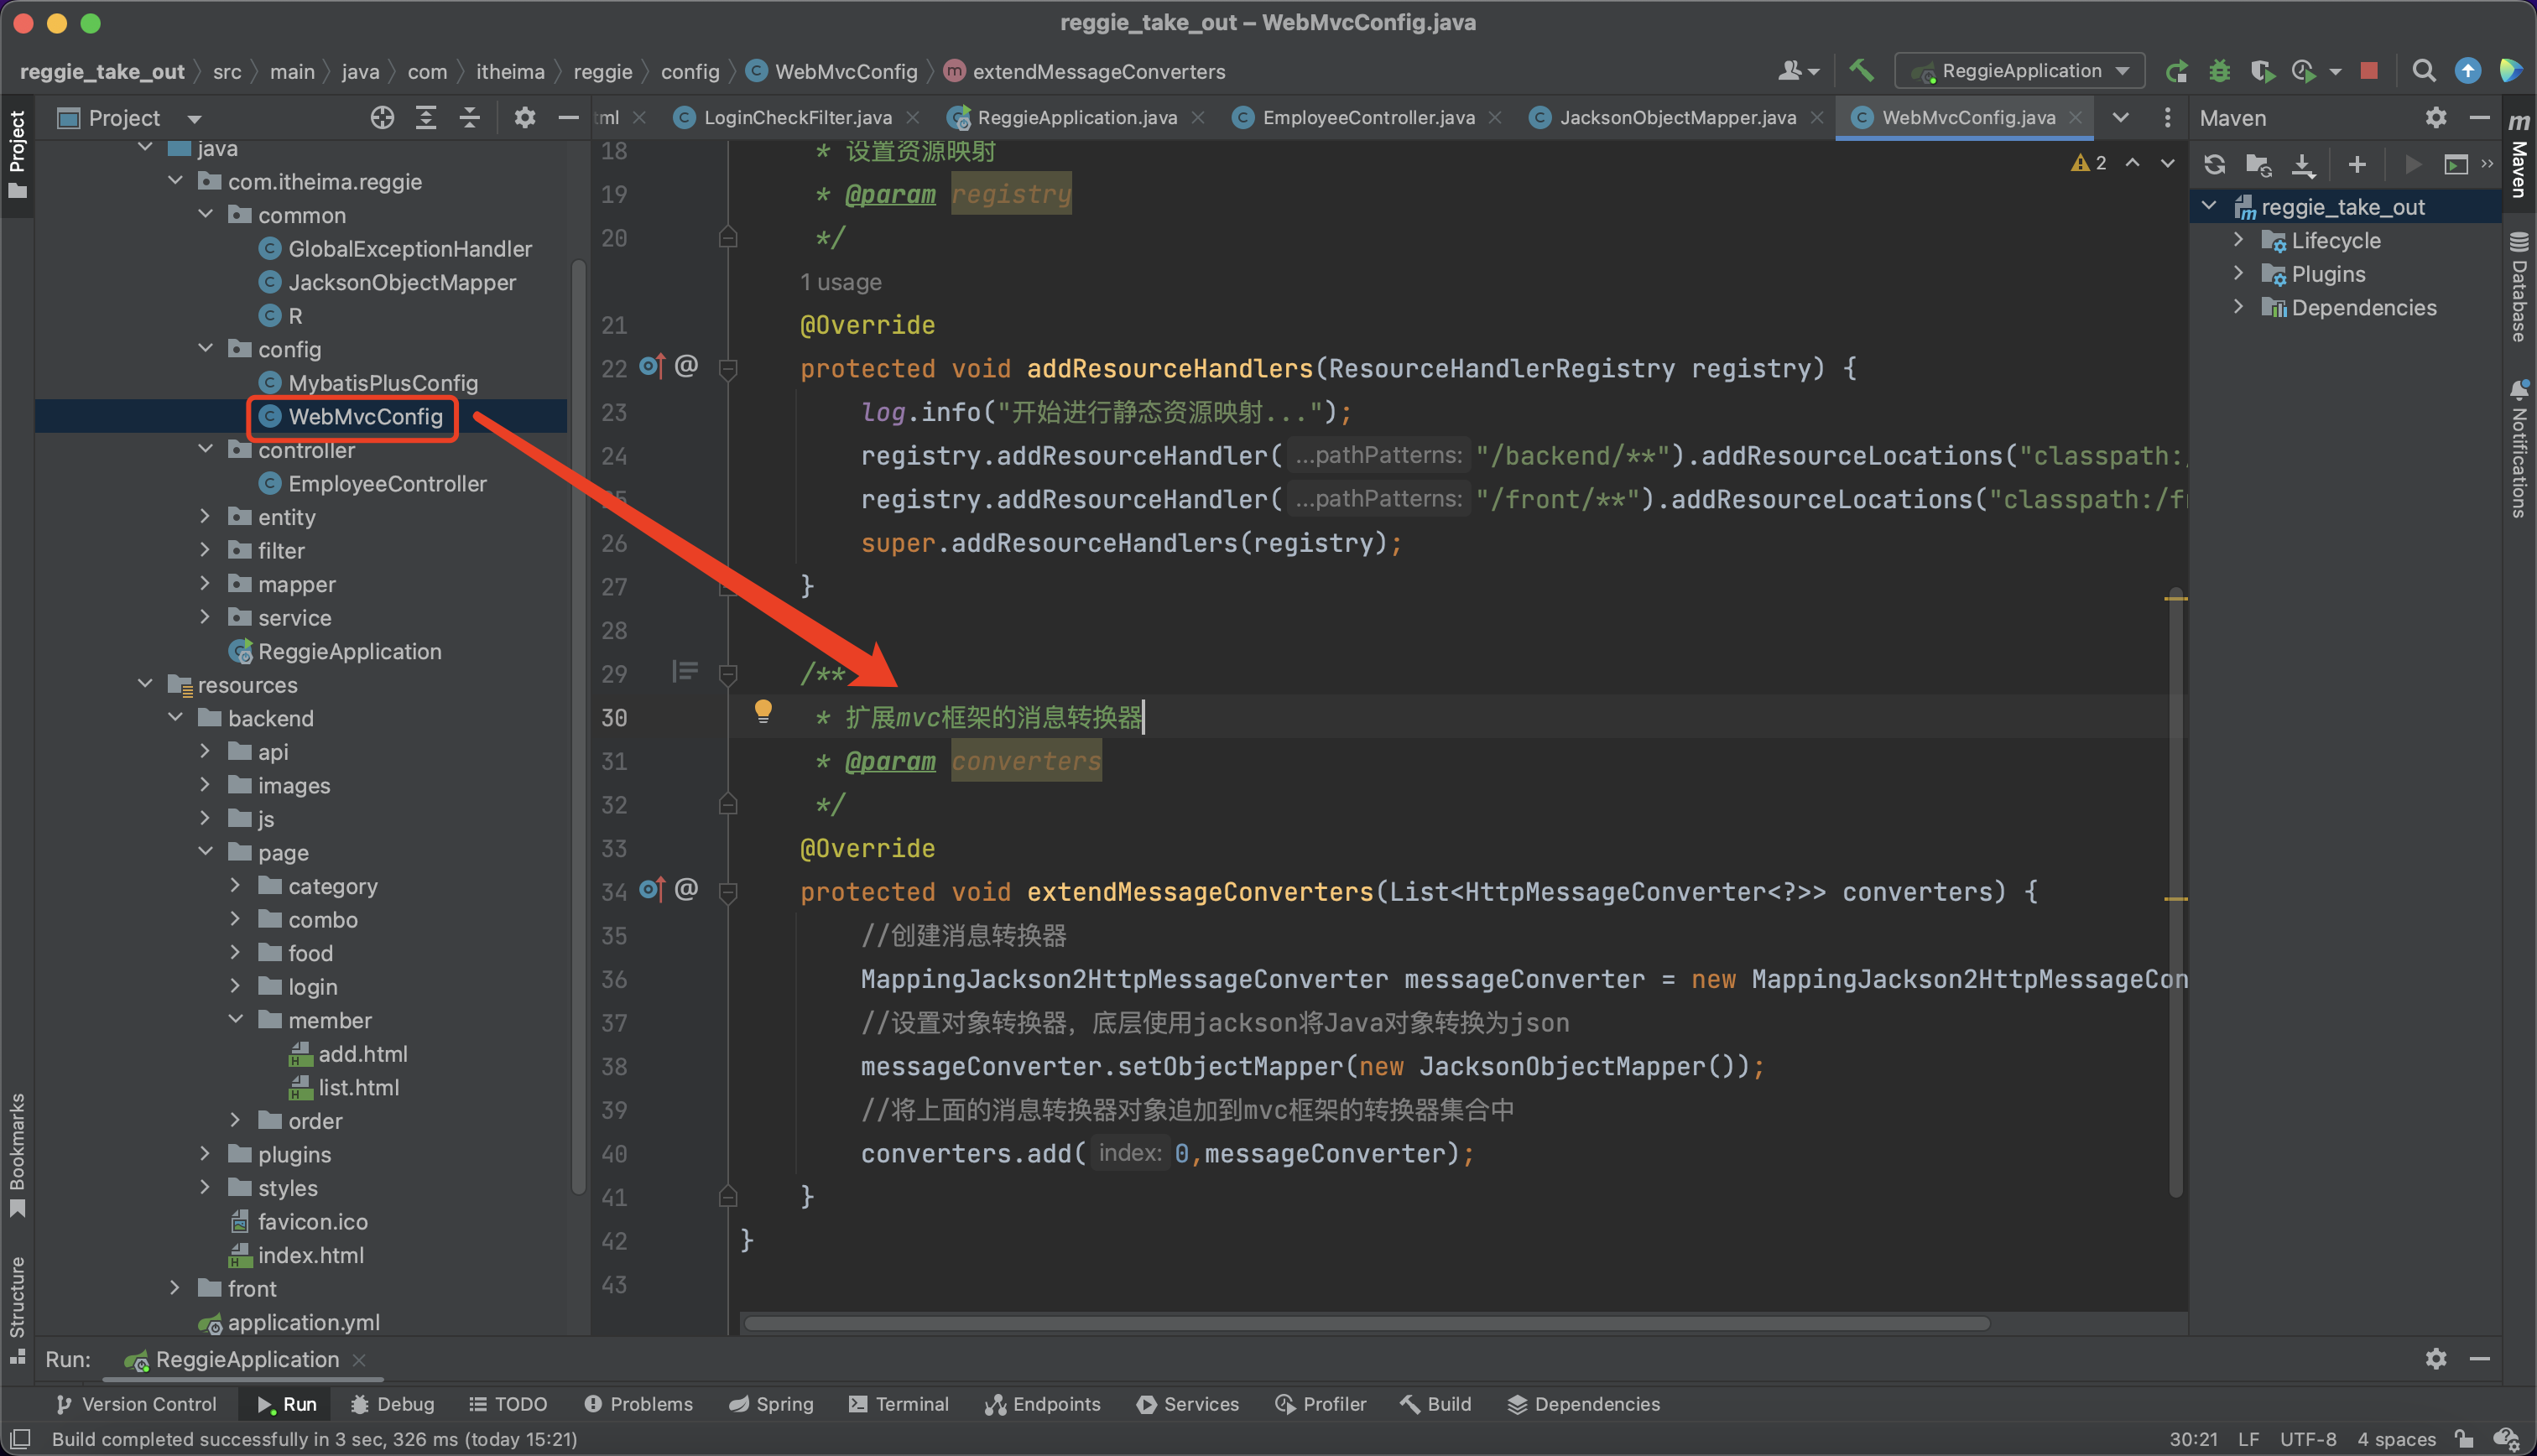The width and height of the screenshot is (2537, 1456).
Task: Click the Debug bug icon
Action: [2219, 71]
